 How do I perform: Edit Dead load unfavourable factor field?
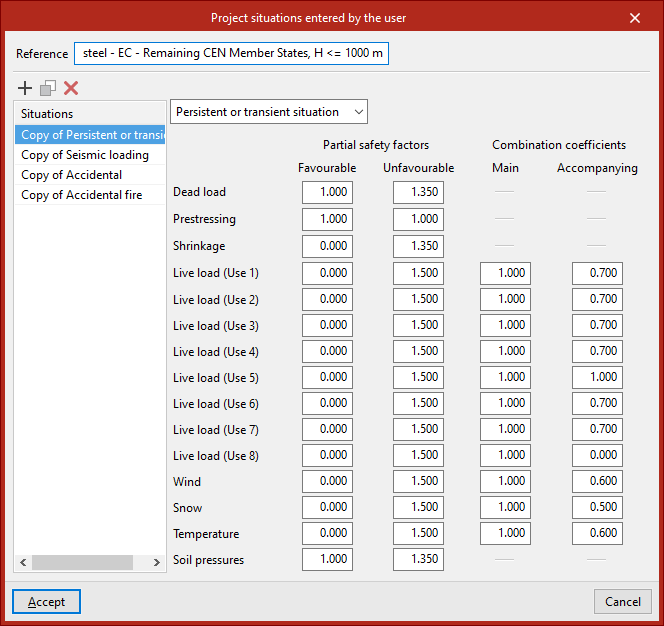pyautogui.click(x=418, y=192)
